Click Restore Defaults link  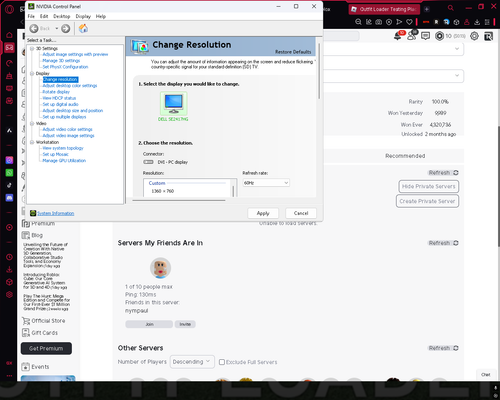pyautogui.click(x=293, y=52)
